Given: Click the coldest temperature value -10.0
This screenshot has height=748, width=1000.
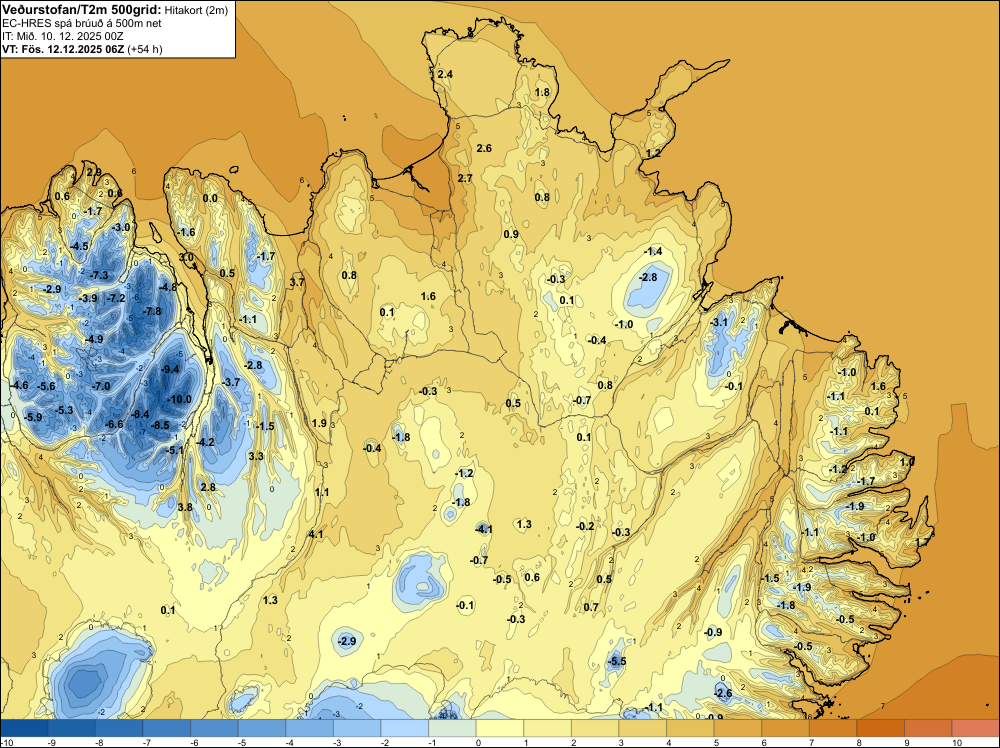Looking at the screenshot, I should coord(179,399).
